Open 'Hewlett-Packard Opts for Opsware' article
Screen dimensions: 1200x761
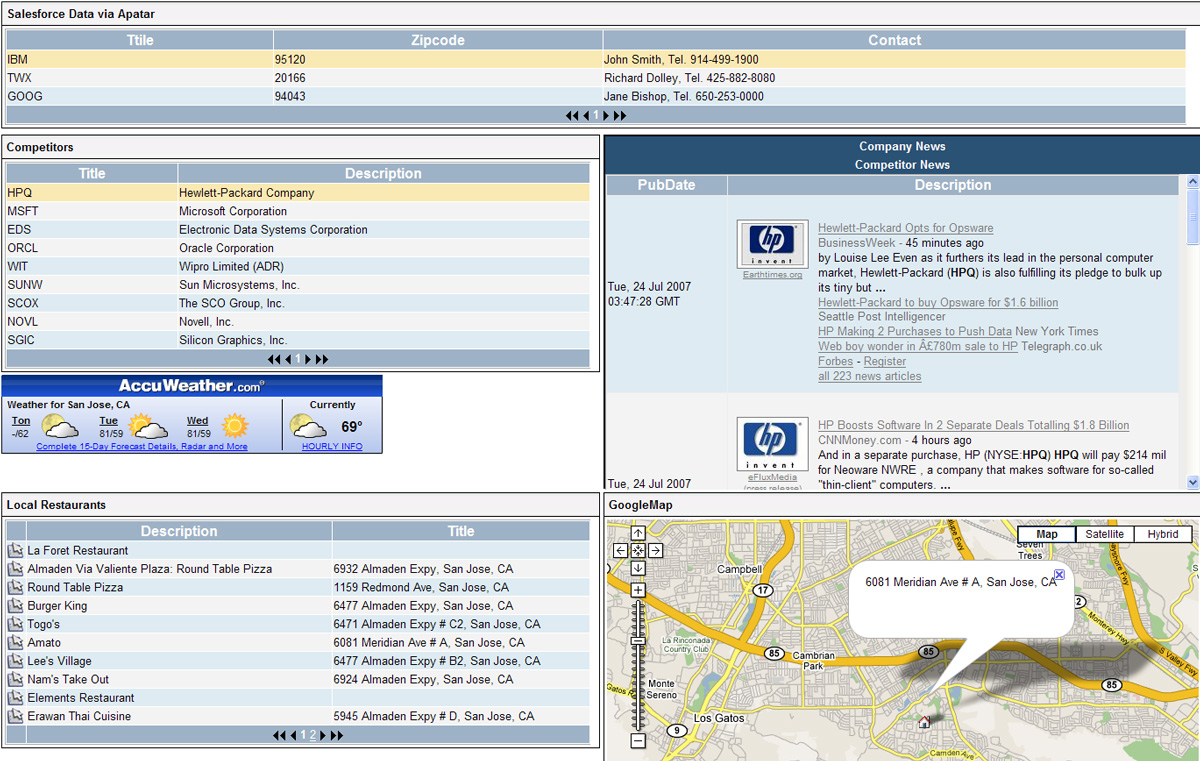tap(905, 228)
